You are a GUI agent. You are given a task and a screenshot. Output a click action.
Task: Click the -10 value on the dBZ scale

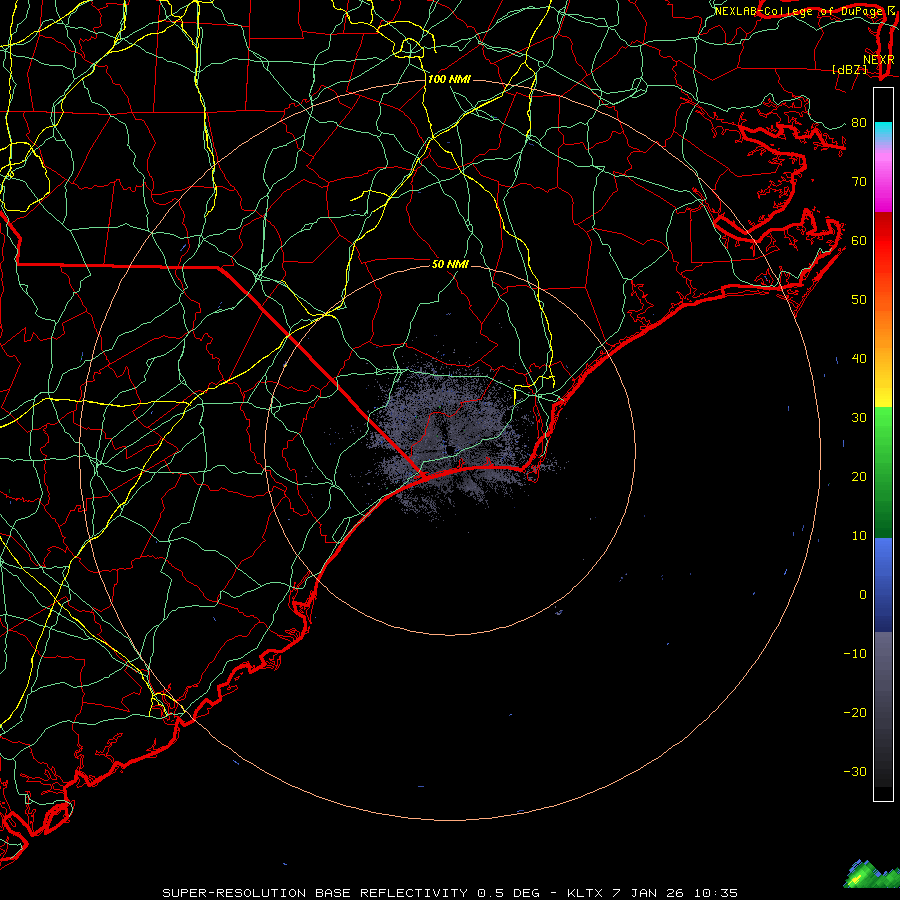pos(855,653)
